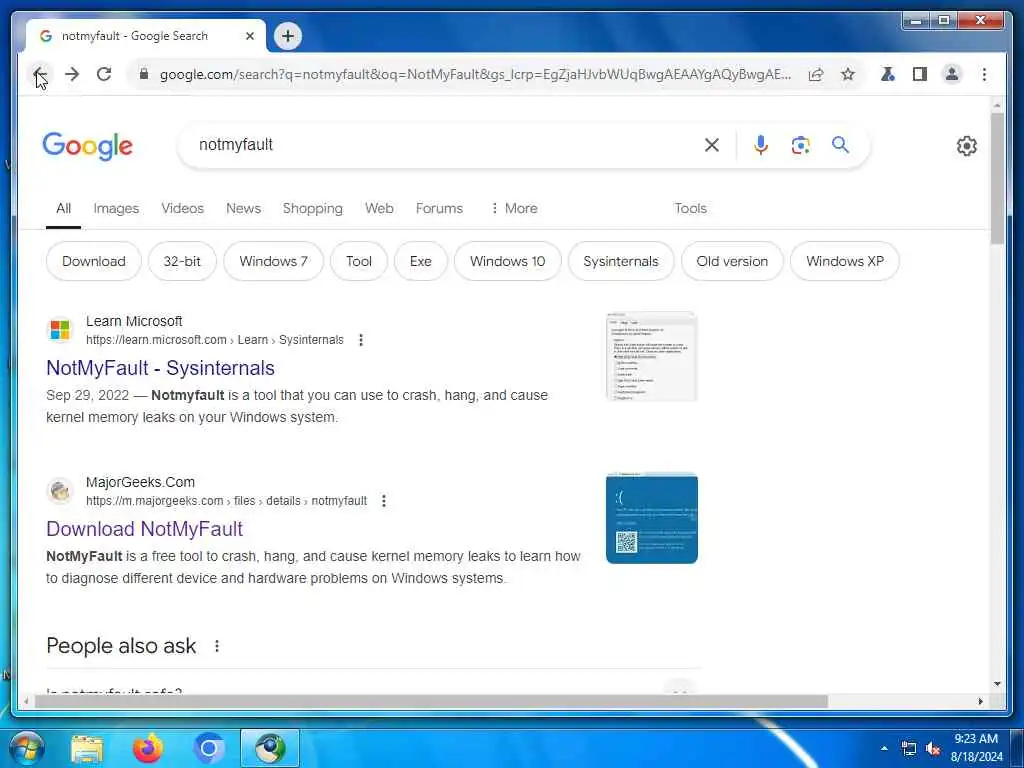The width and height of the screenshot is (1024, 768).
Task: Apply the Windows 10 filter chip
Action: click(x=507, y=261)
